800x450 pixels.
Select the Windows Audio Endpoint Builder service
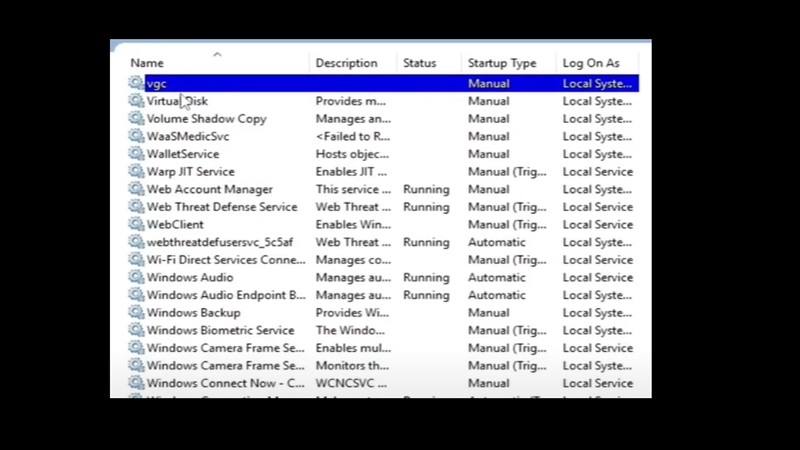[x=226, y=296]
